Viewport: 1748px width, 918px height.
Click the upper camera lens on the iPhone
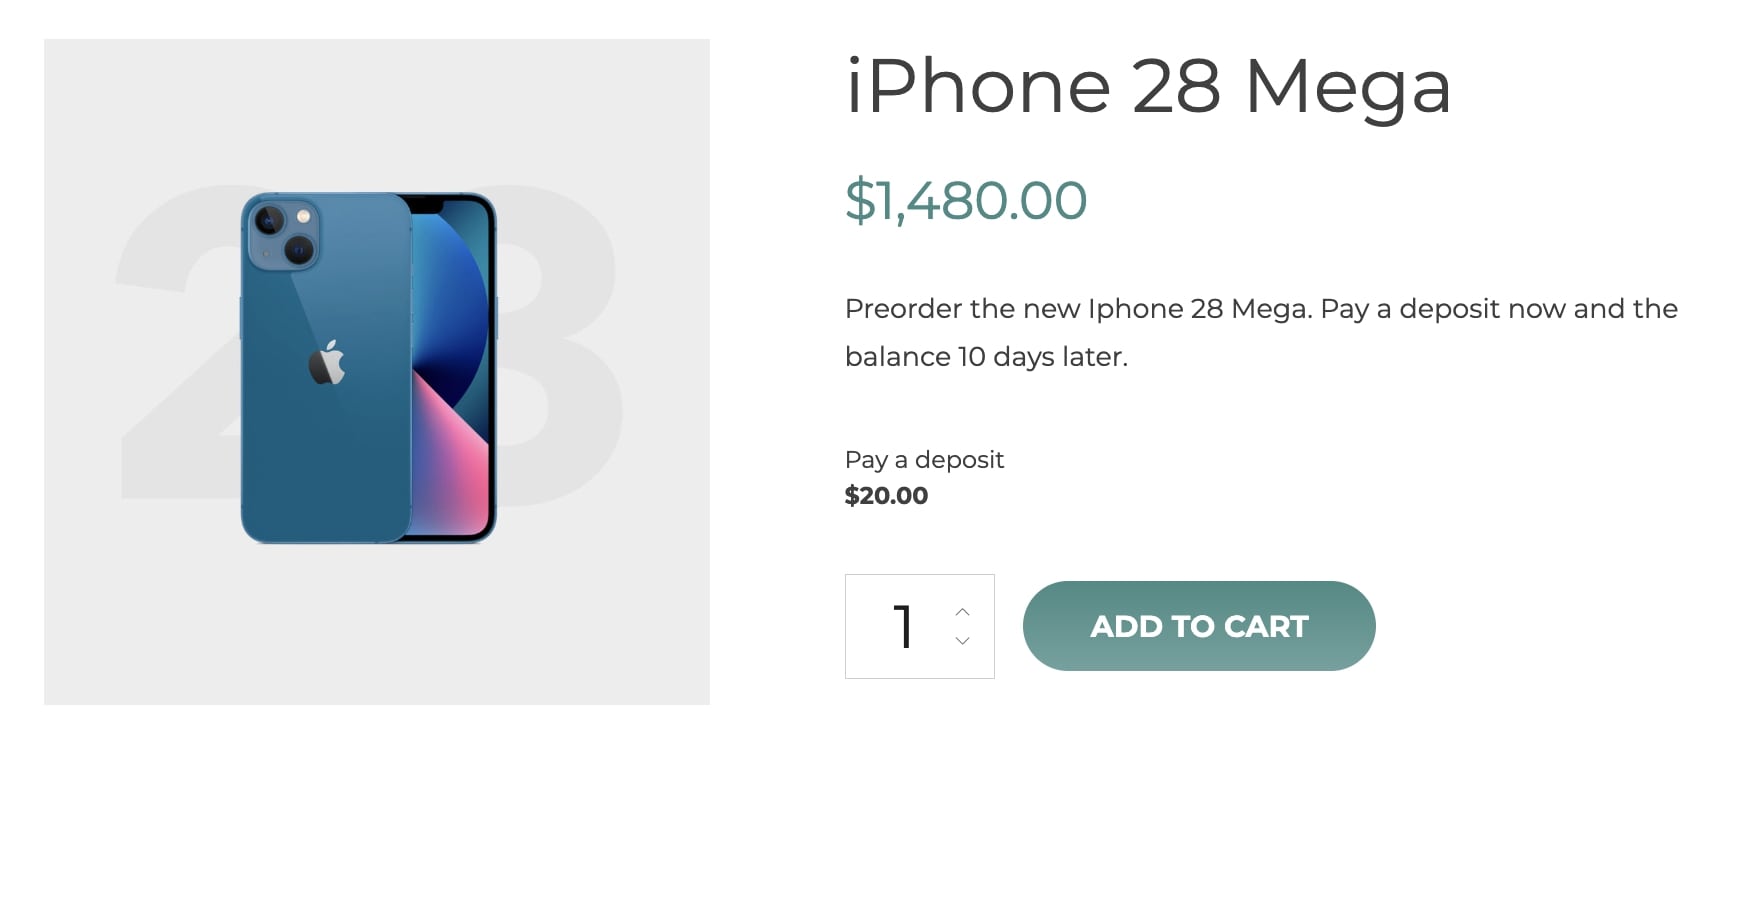tap(270, 220)
